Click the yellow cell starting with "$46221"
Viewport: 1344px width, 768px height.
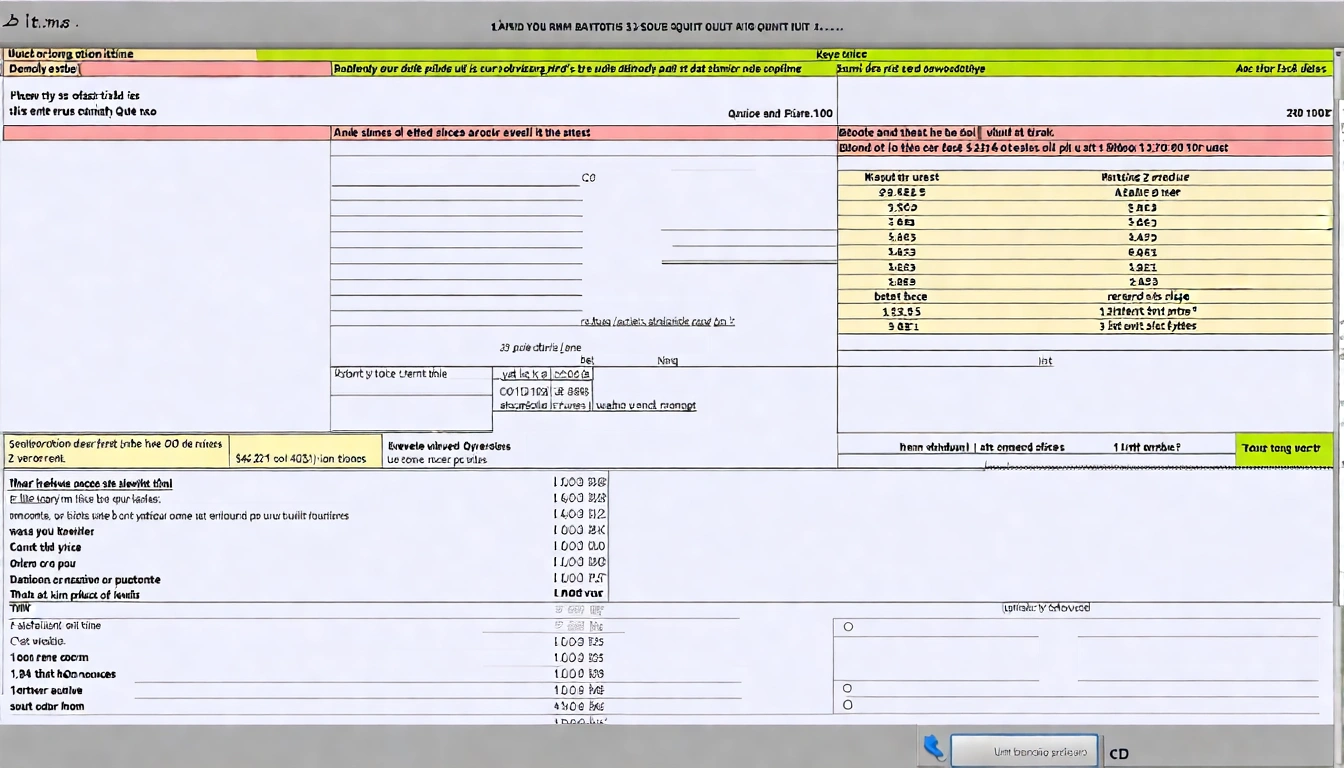305,459
